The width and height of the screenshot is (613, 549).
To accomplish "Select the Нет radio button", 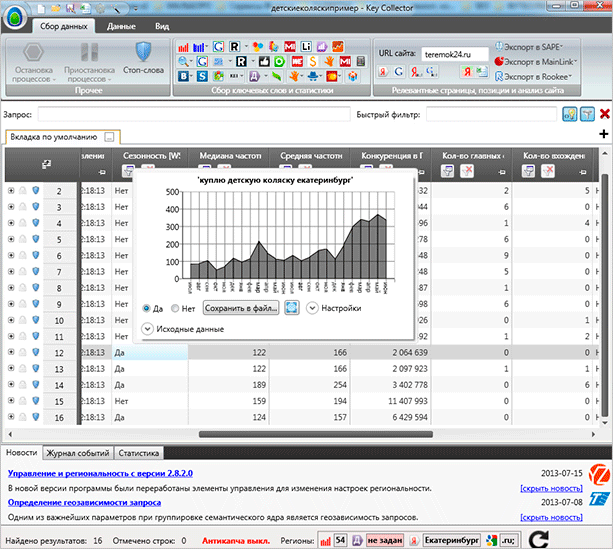I will [176, 308].
